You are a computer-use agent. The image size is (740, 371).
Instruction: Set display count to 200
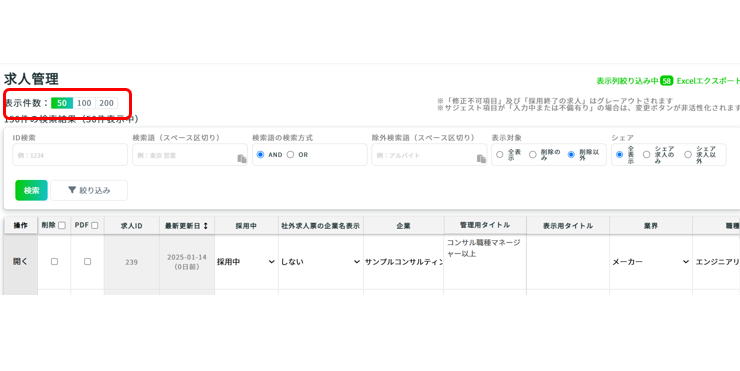(x=107, y=103)
